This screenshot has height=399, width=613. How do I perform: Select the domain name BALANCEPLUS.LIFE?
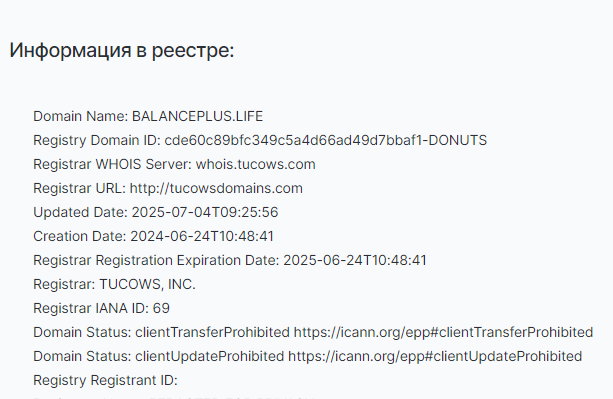pyautogui.click(x=197, y=116)
